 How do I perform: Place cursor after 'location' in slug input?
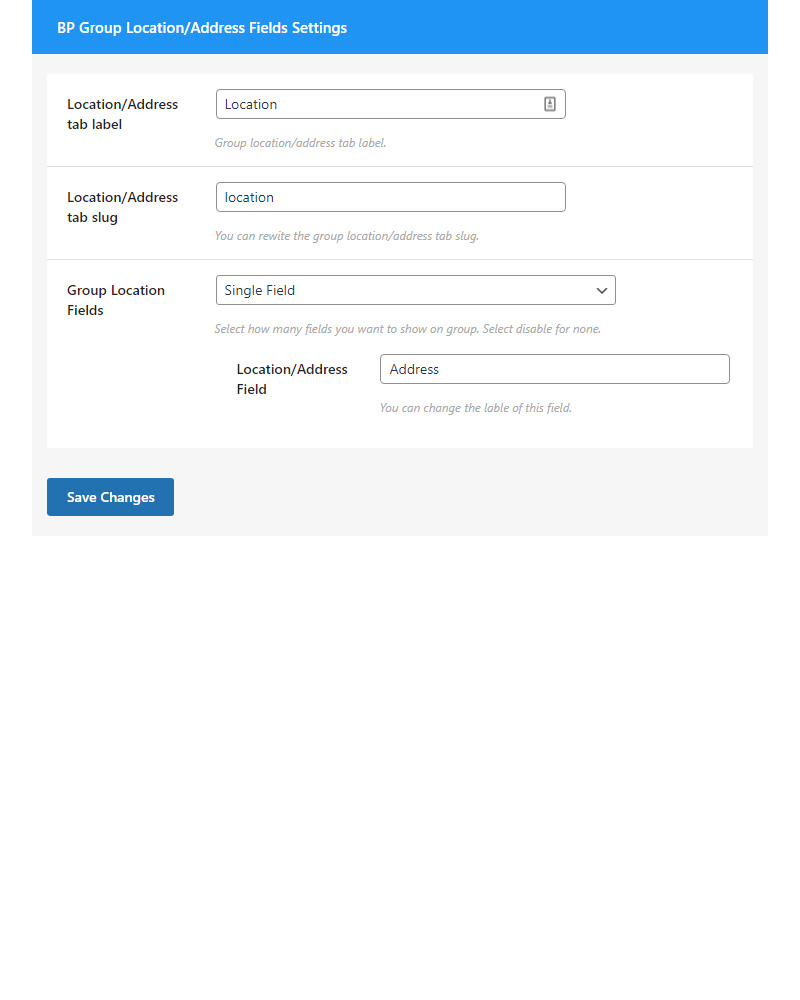(276, 198)
